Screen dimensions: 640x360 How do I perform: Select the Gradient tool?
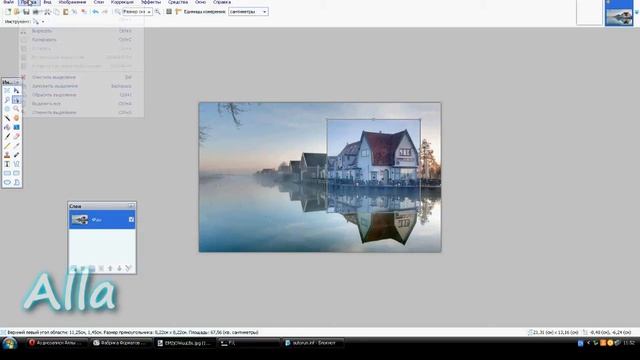pos(16,127)
